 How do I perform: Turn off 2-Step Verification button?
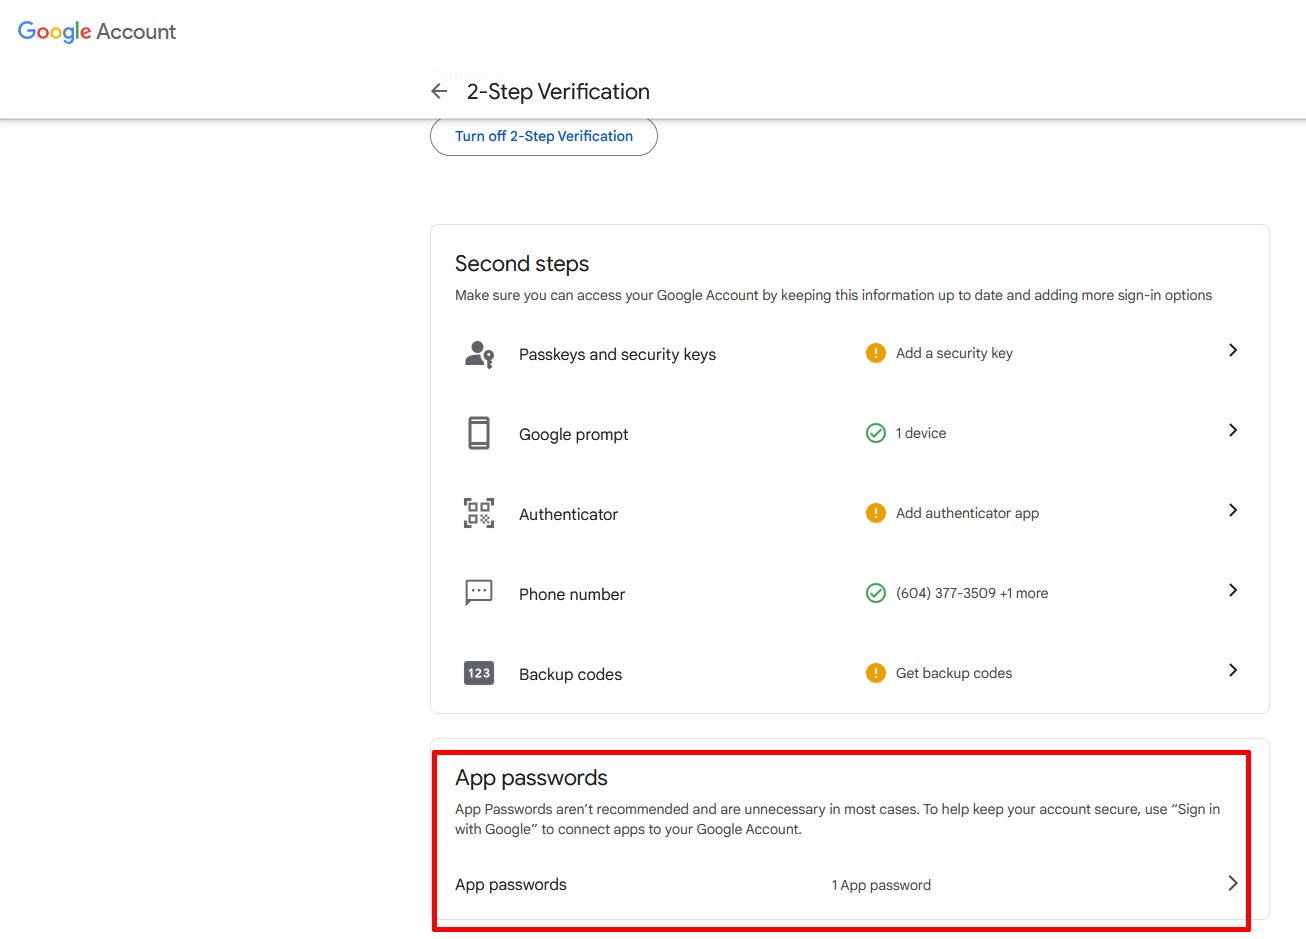544,136
